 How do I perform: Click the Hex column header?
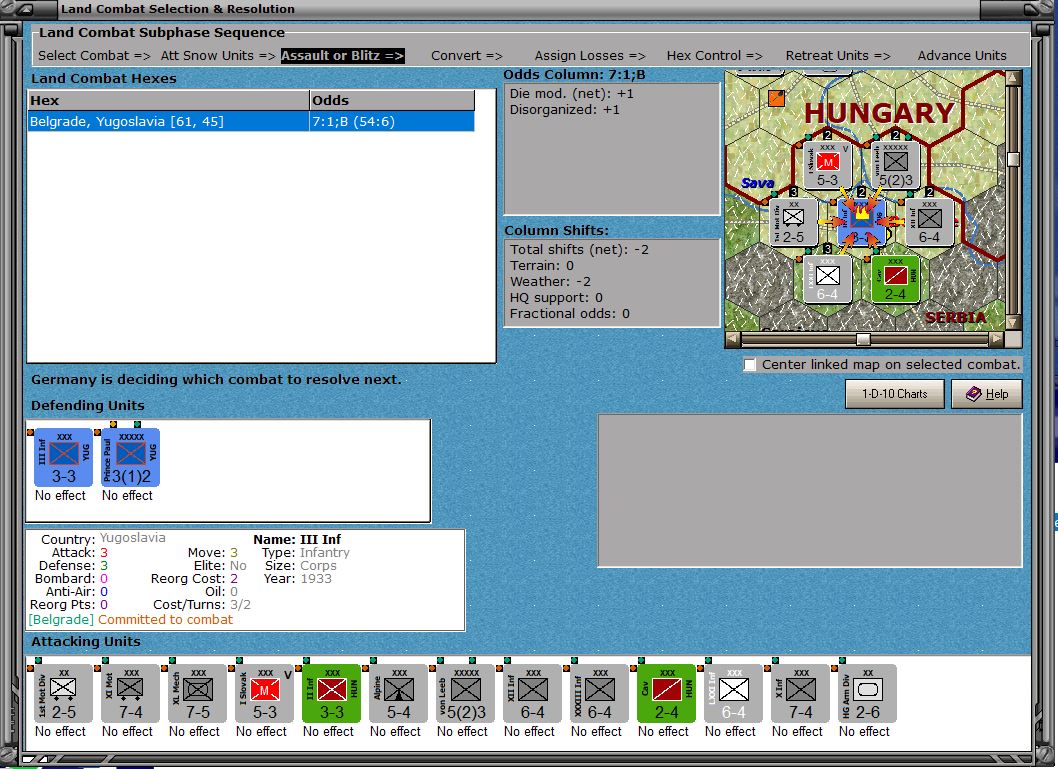click(x=168, y=101)
